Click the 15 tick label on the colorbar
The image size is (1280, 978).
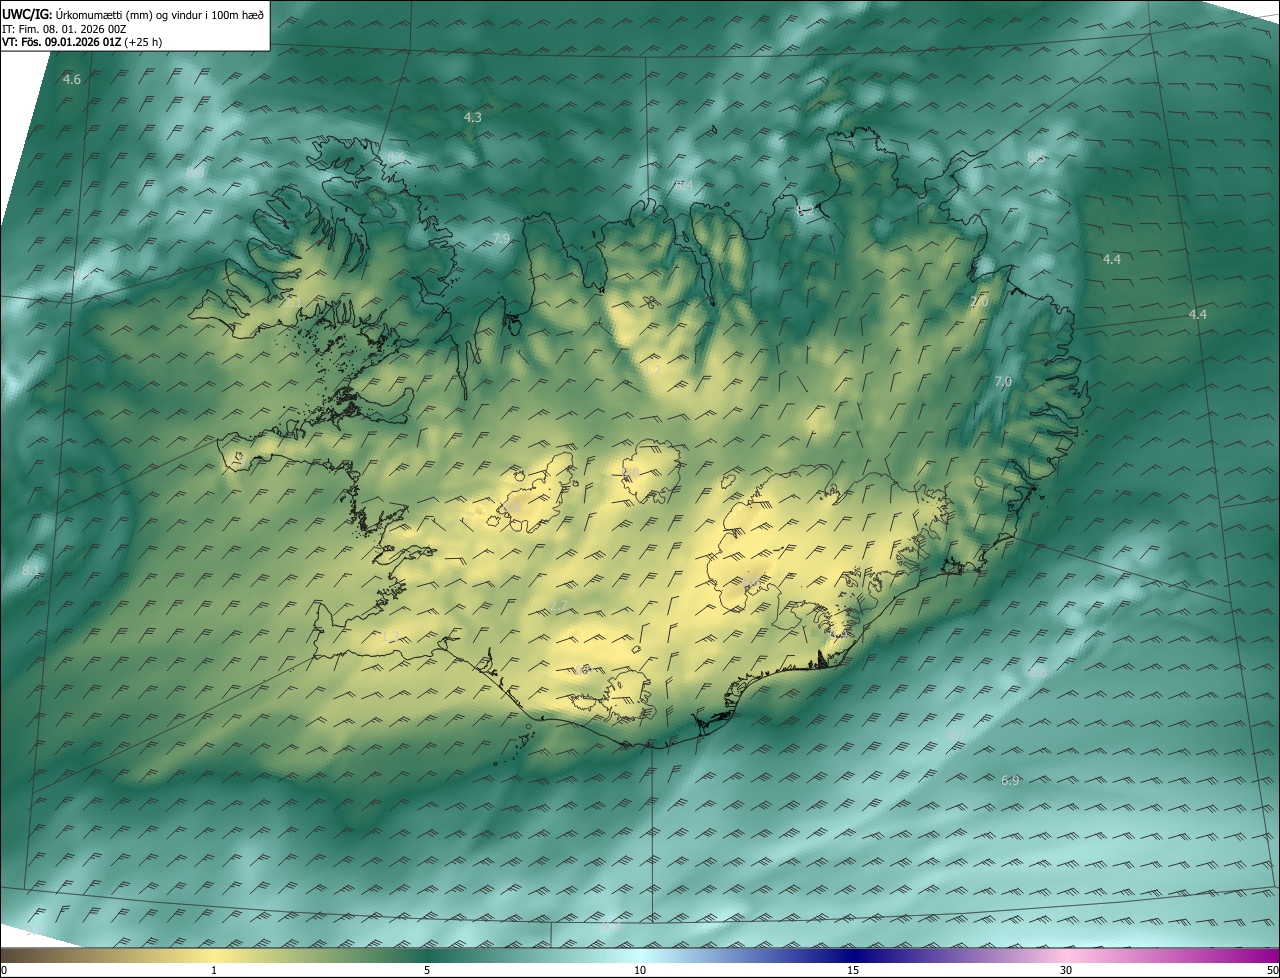tap(853, 970)
